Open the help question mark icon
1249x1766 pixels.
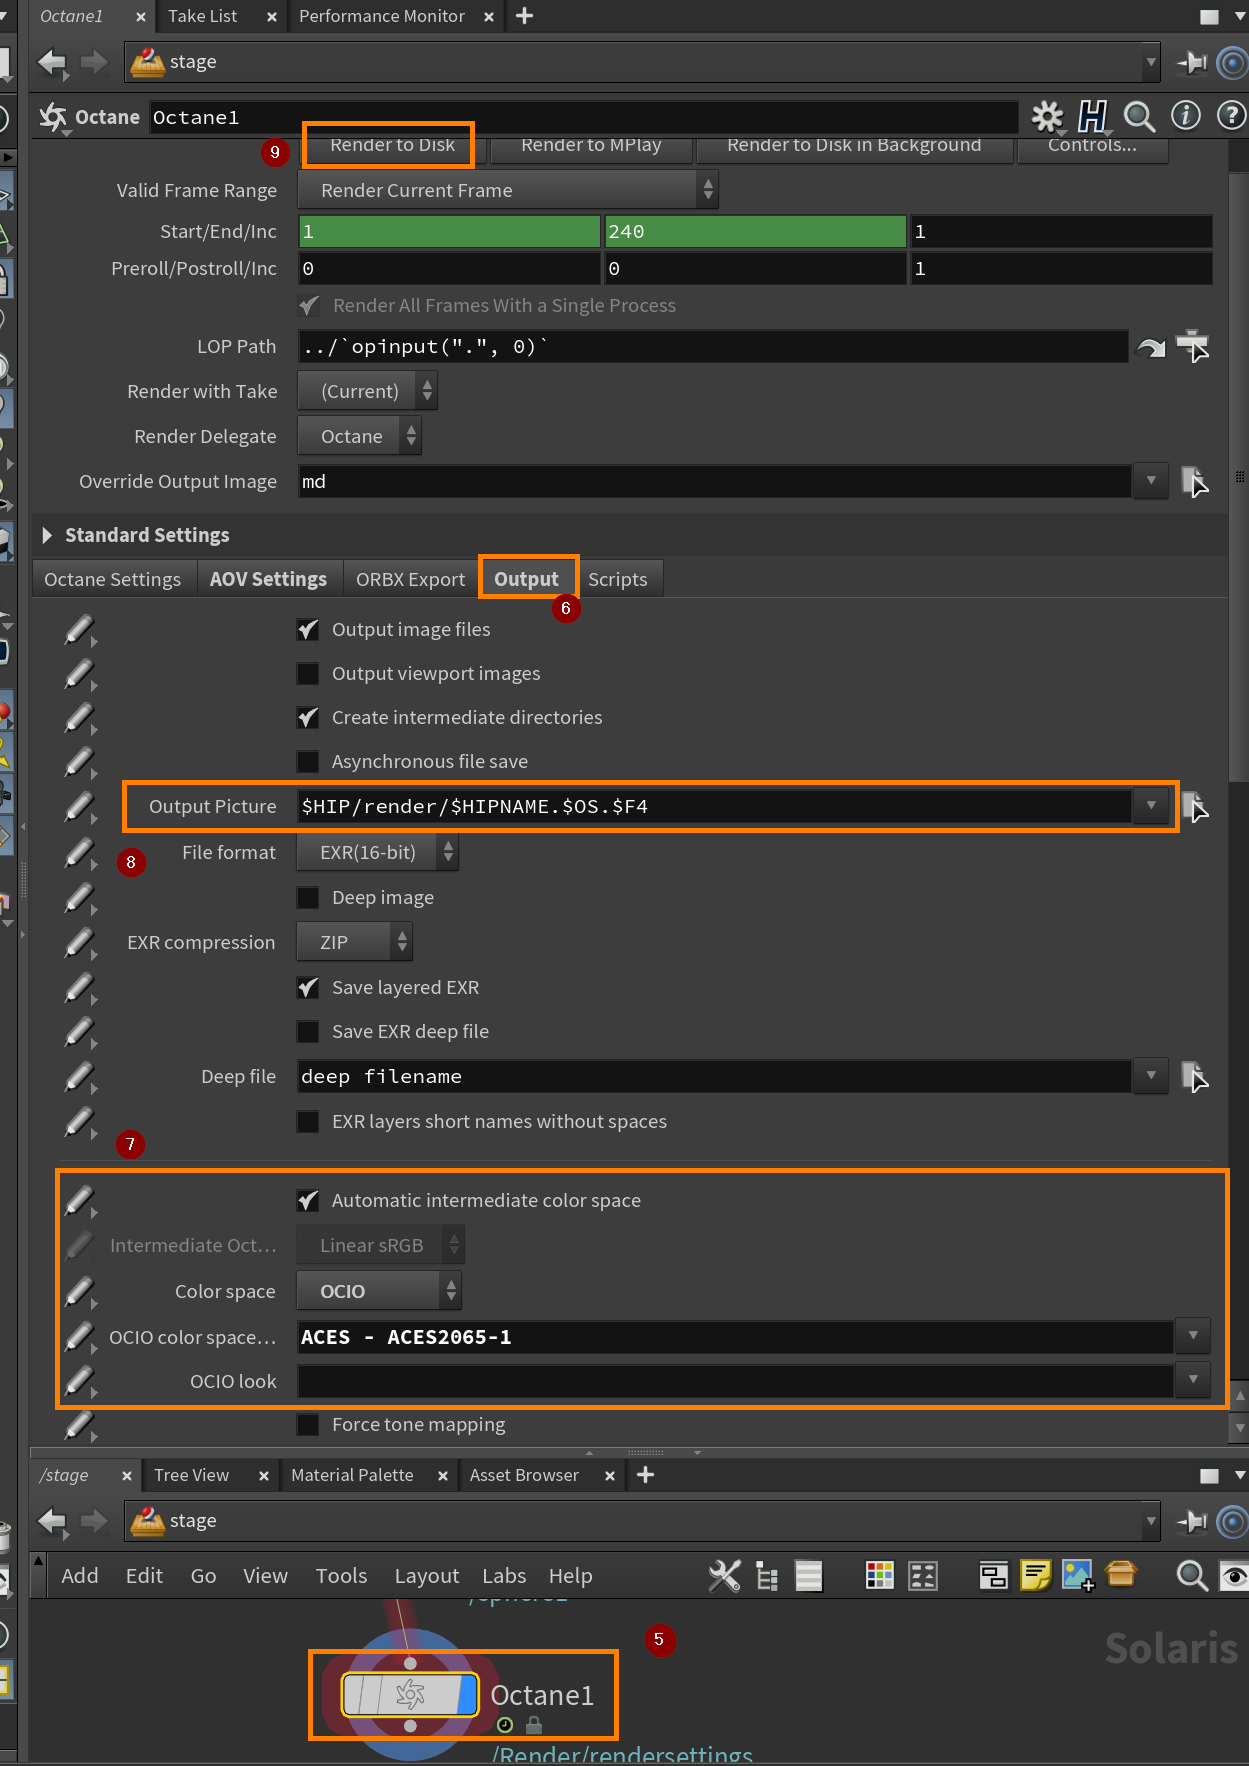(x=1232, y=116)
